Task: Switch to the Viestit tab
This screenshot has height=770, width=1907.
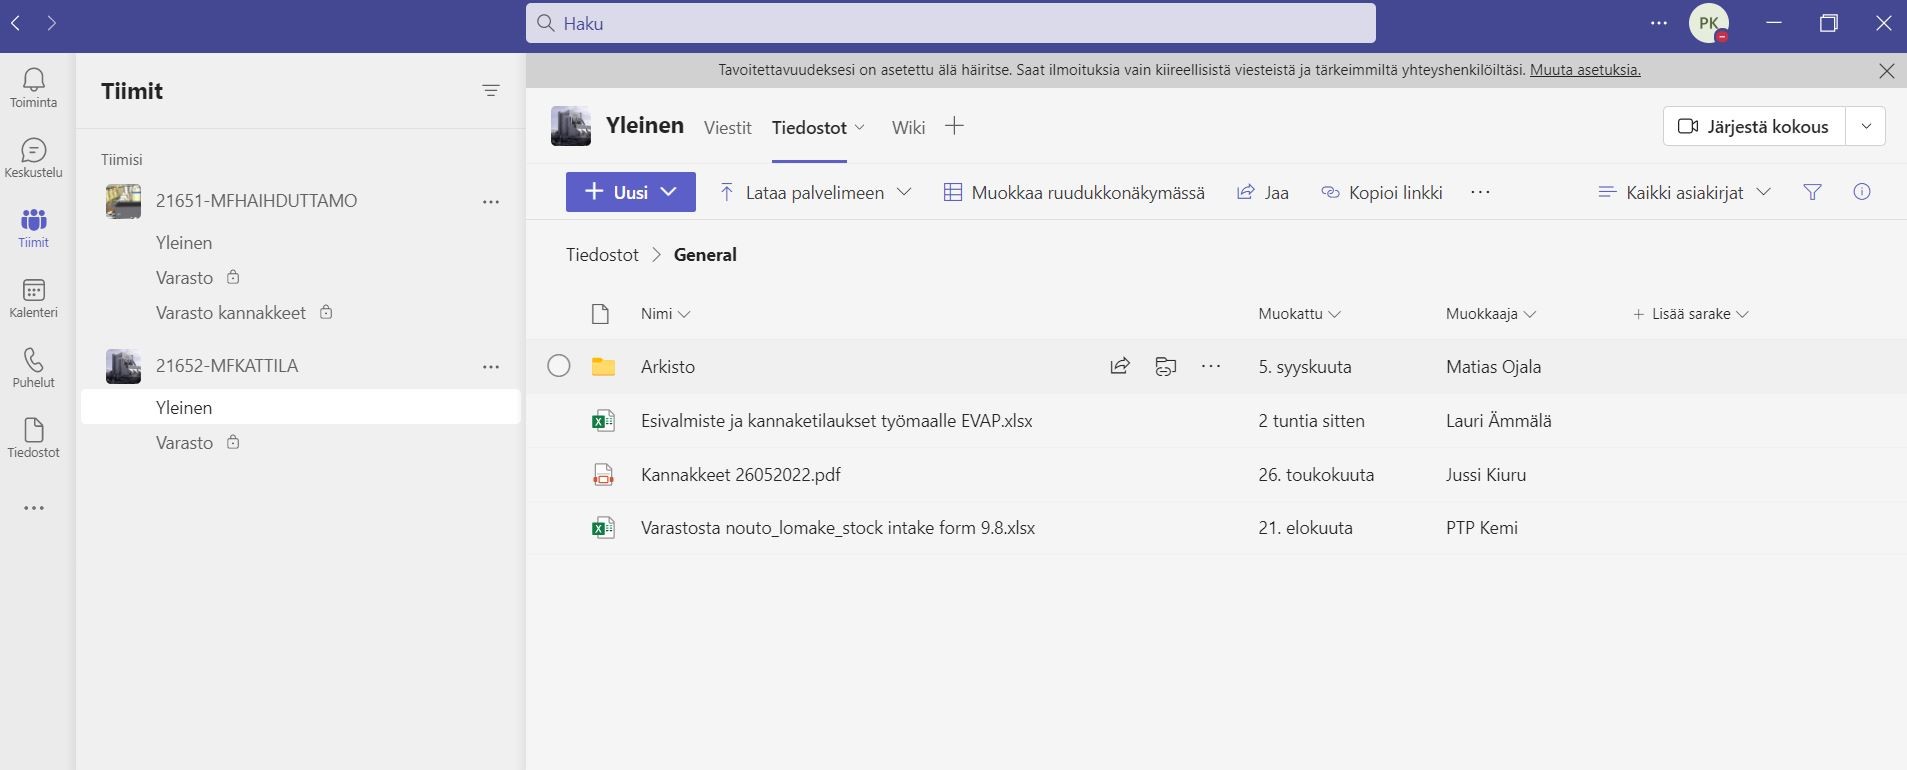Action: [x=727, y=127]
